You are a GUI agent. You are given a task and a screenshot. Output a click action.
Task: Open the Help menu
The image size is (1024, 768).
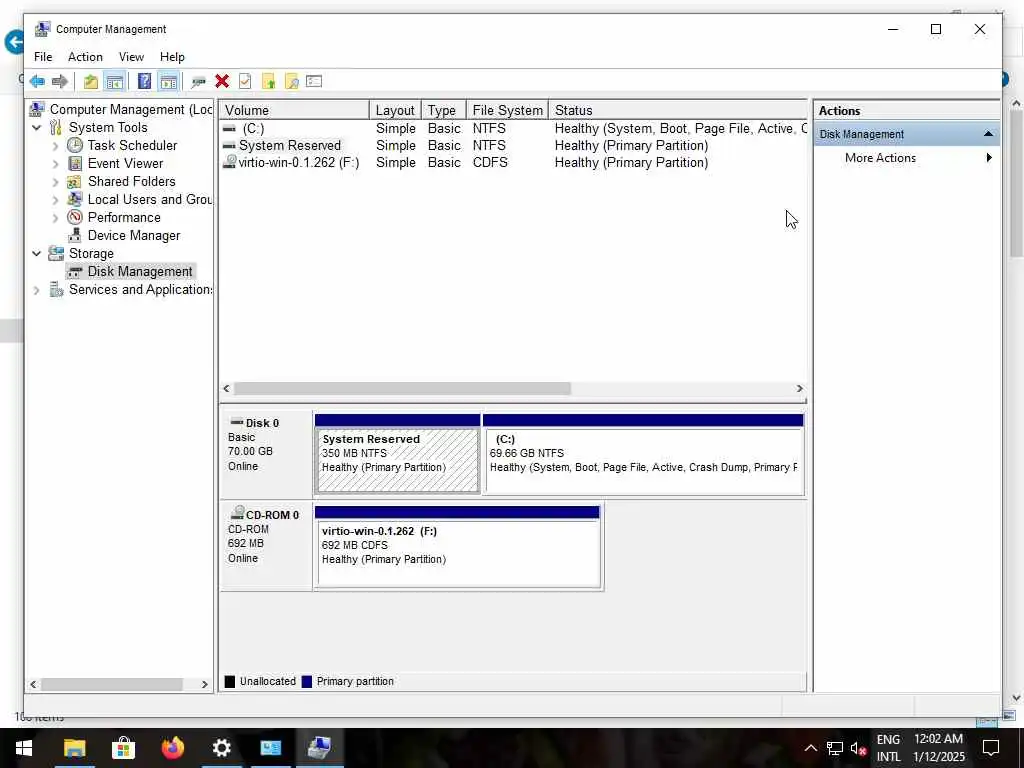[x=172, y=57]
